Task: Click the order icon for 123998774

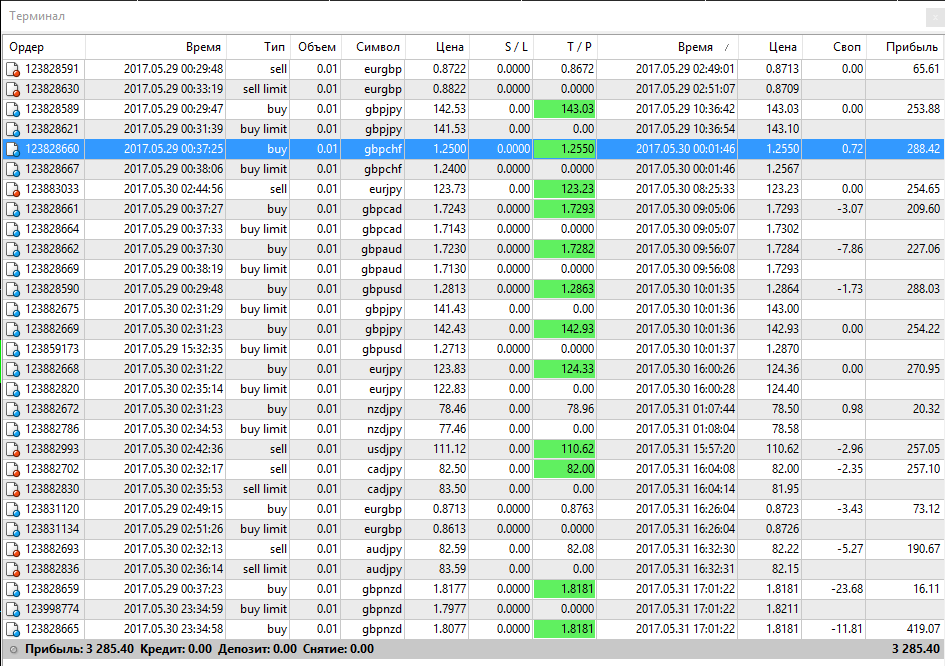Action: click(x=13, y=609)
